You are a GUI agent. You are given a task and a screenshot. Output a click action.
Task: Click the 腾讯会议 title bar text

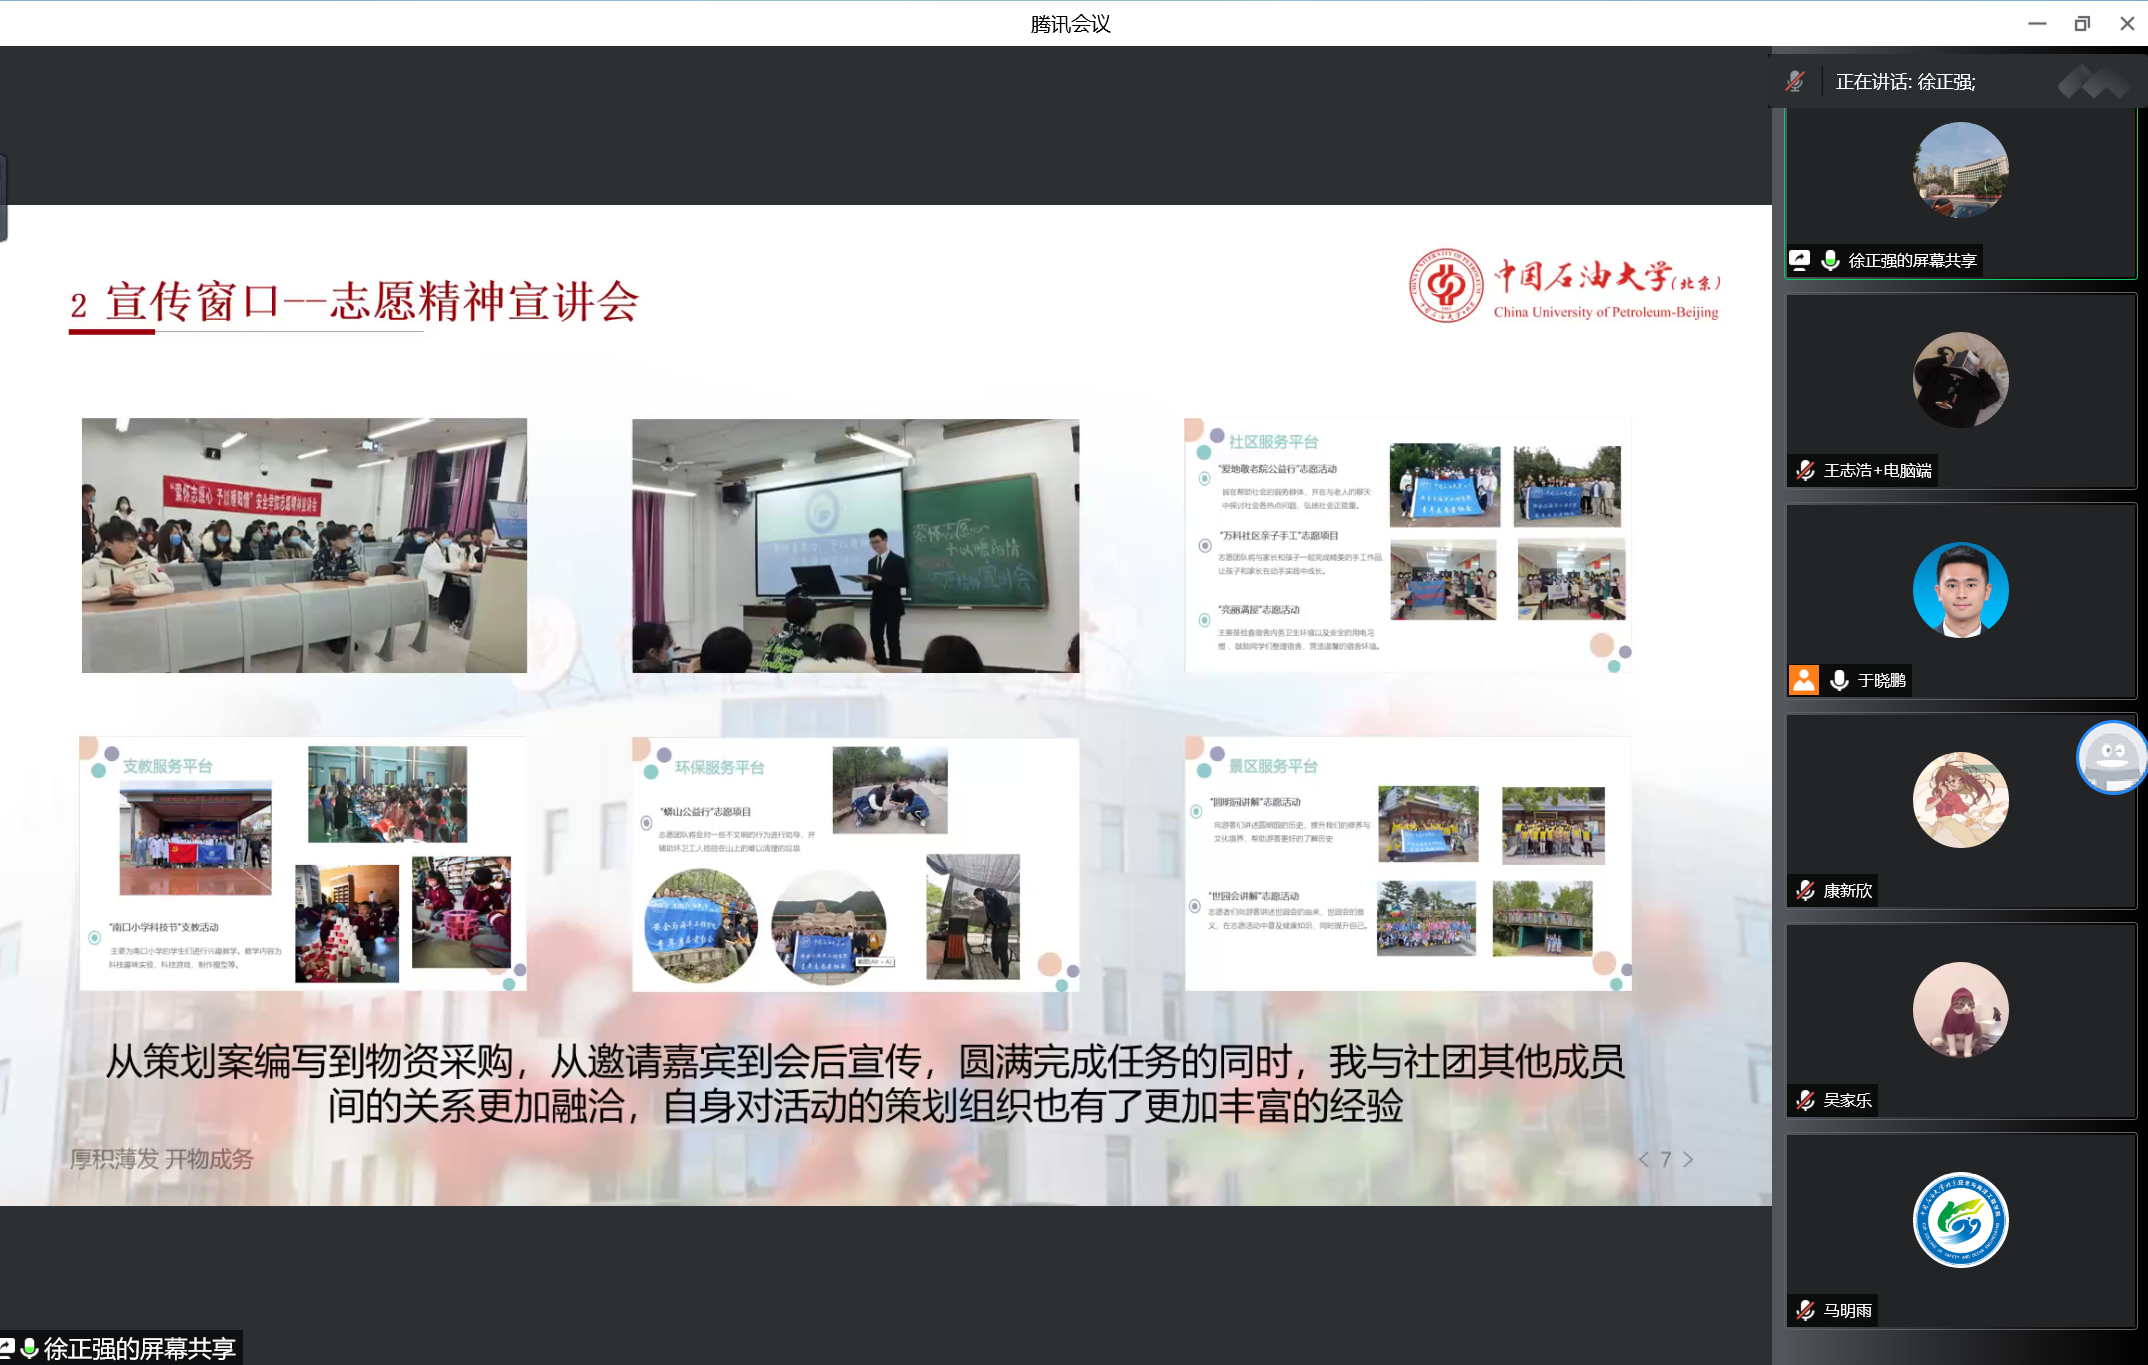pos(1068,23)
